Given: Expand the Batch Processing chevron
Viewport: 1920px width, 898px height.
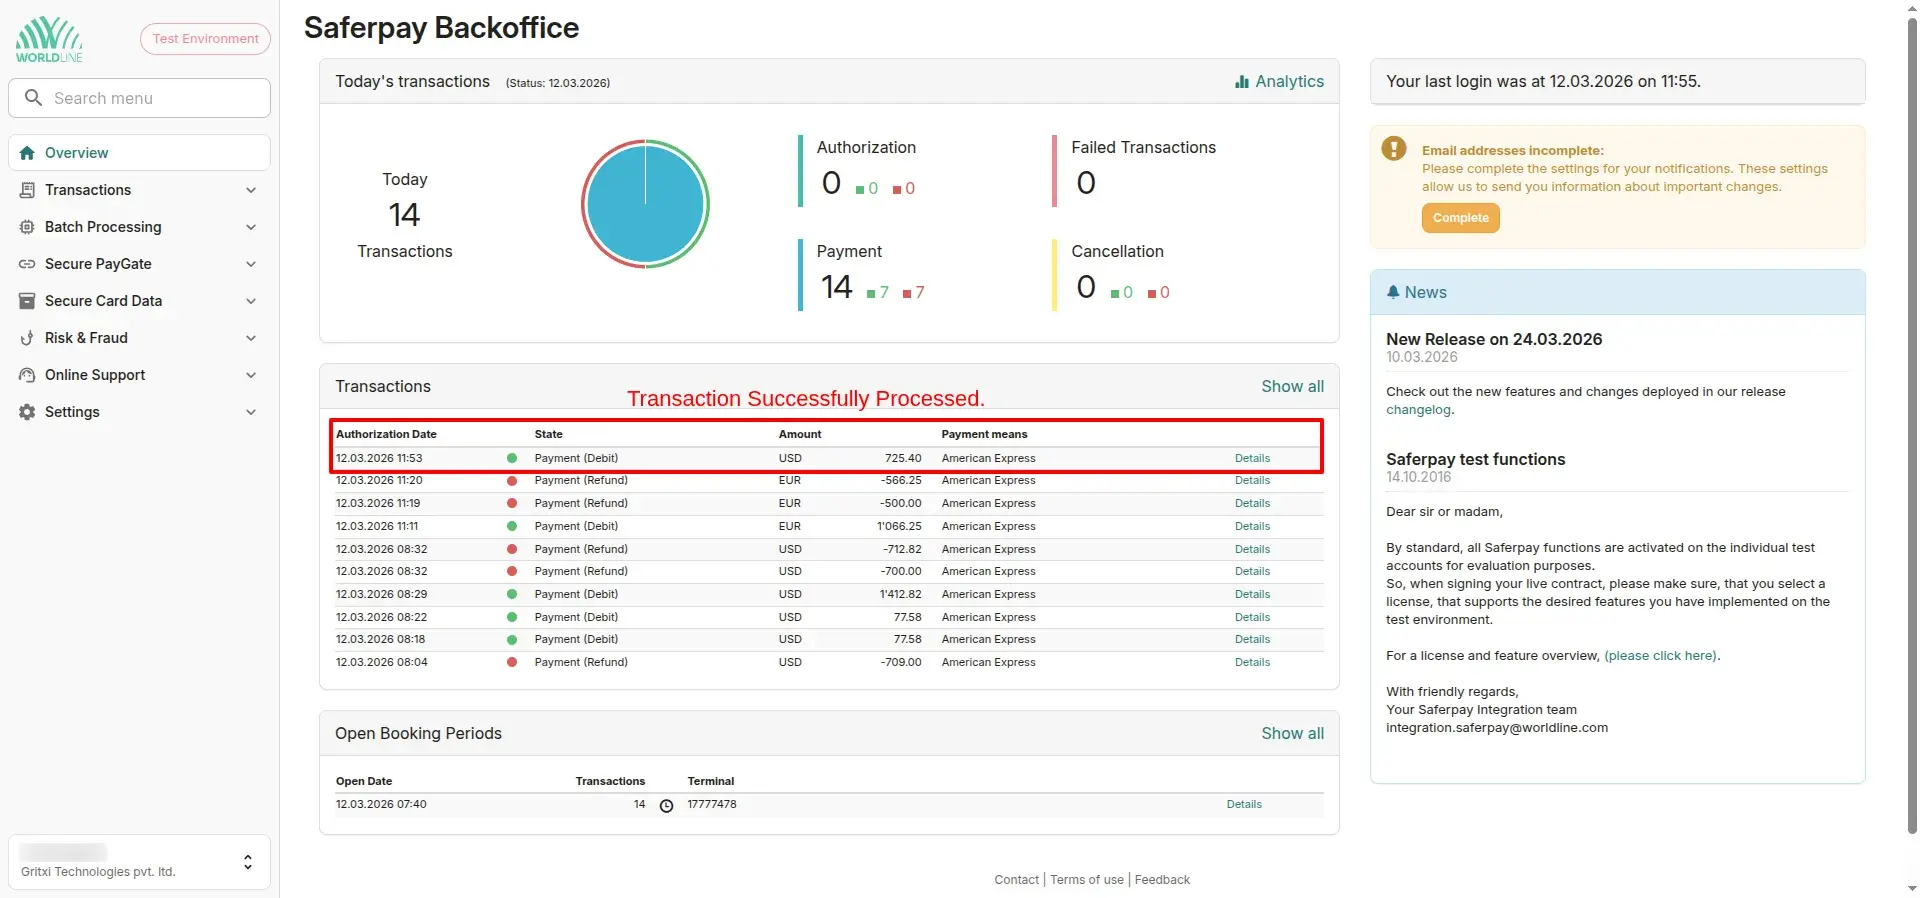Looking at the screenshot, I should (251, 227).
